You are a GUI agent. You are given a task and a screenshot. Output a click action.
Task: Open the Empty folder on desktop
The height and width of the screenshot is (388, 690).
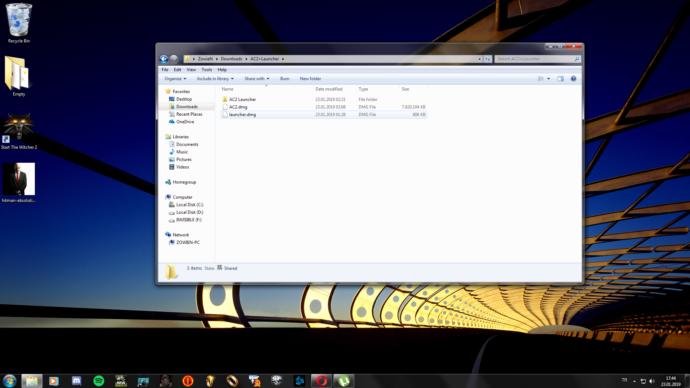[18, 76]
